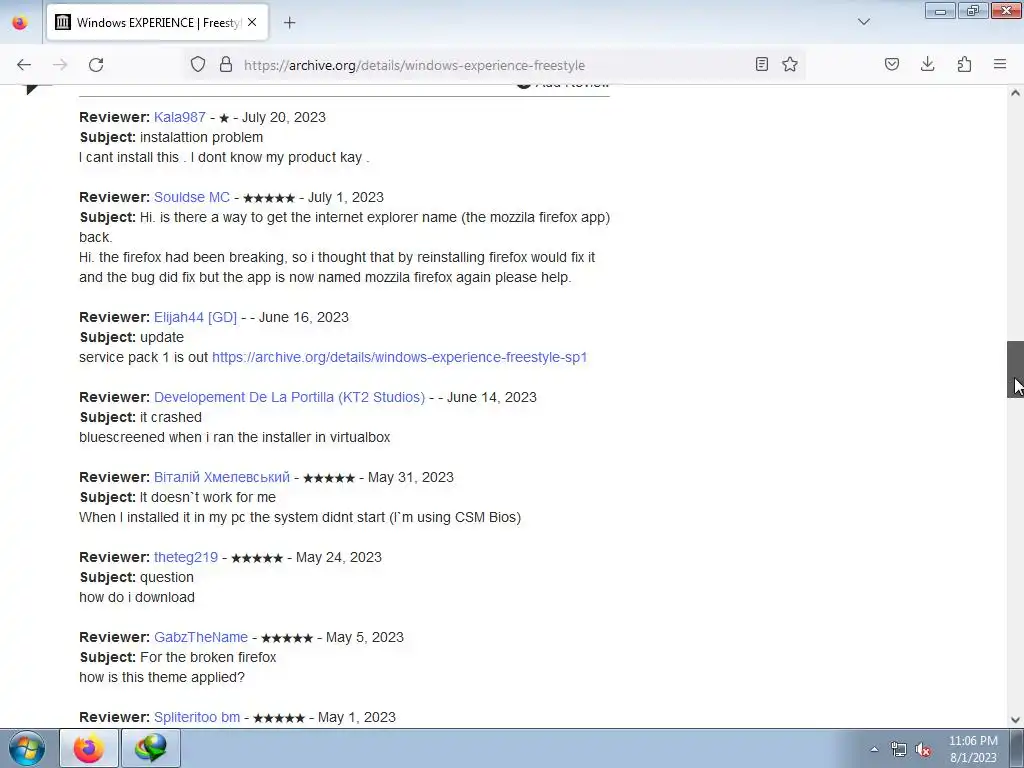Open reviewer Віталій Хмелевський profile
Screen dimensions: 1024x768
click(x=222, y=477)
